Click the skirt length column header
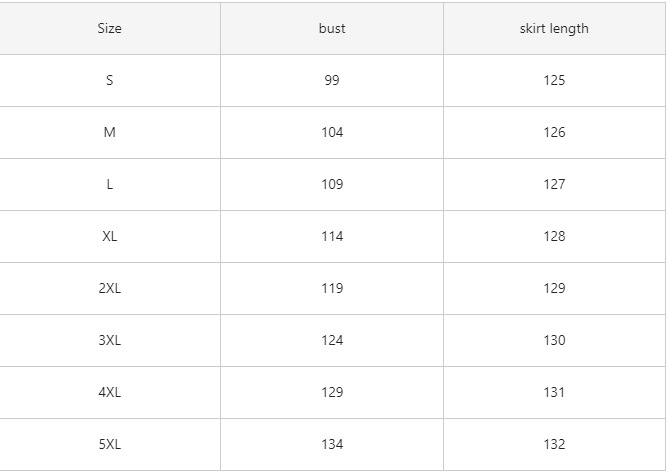The width and height of the screenshot is (669, 473). [554, 28]
